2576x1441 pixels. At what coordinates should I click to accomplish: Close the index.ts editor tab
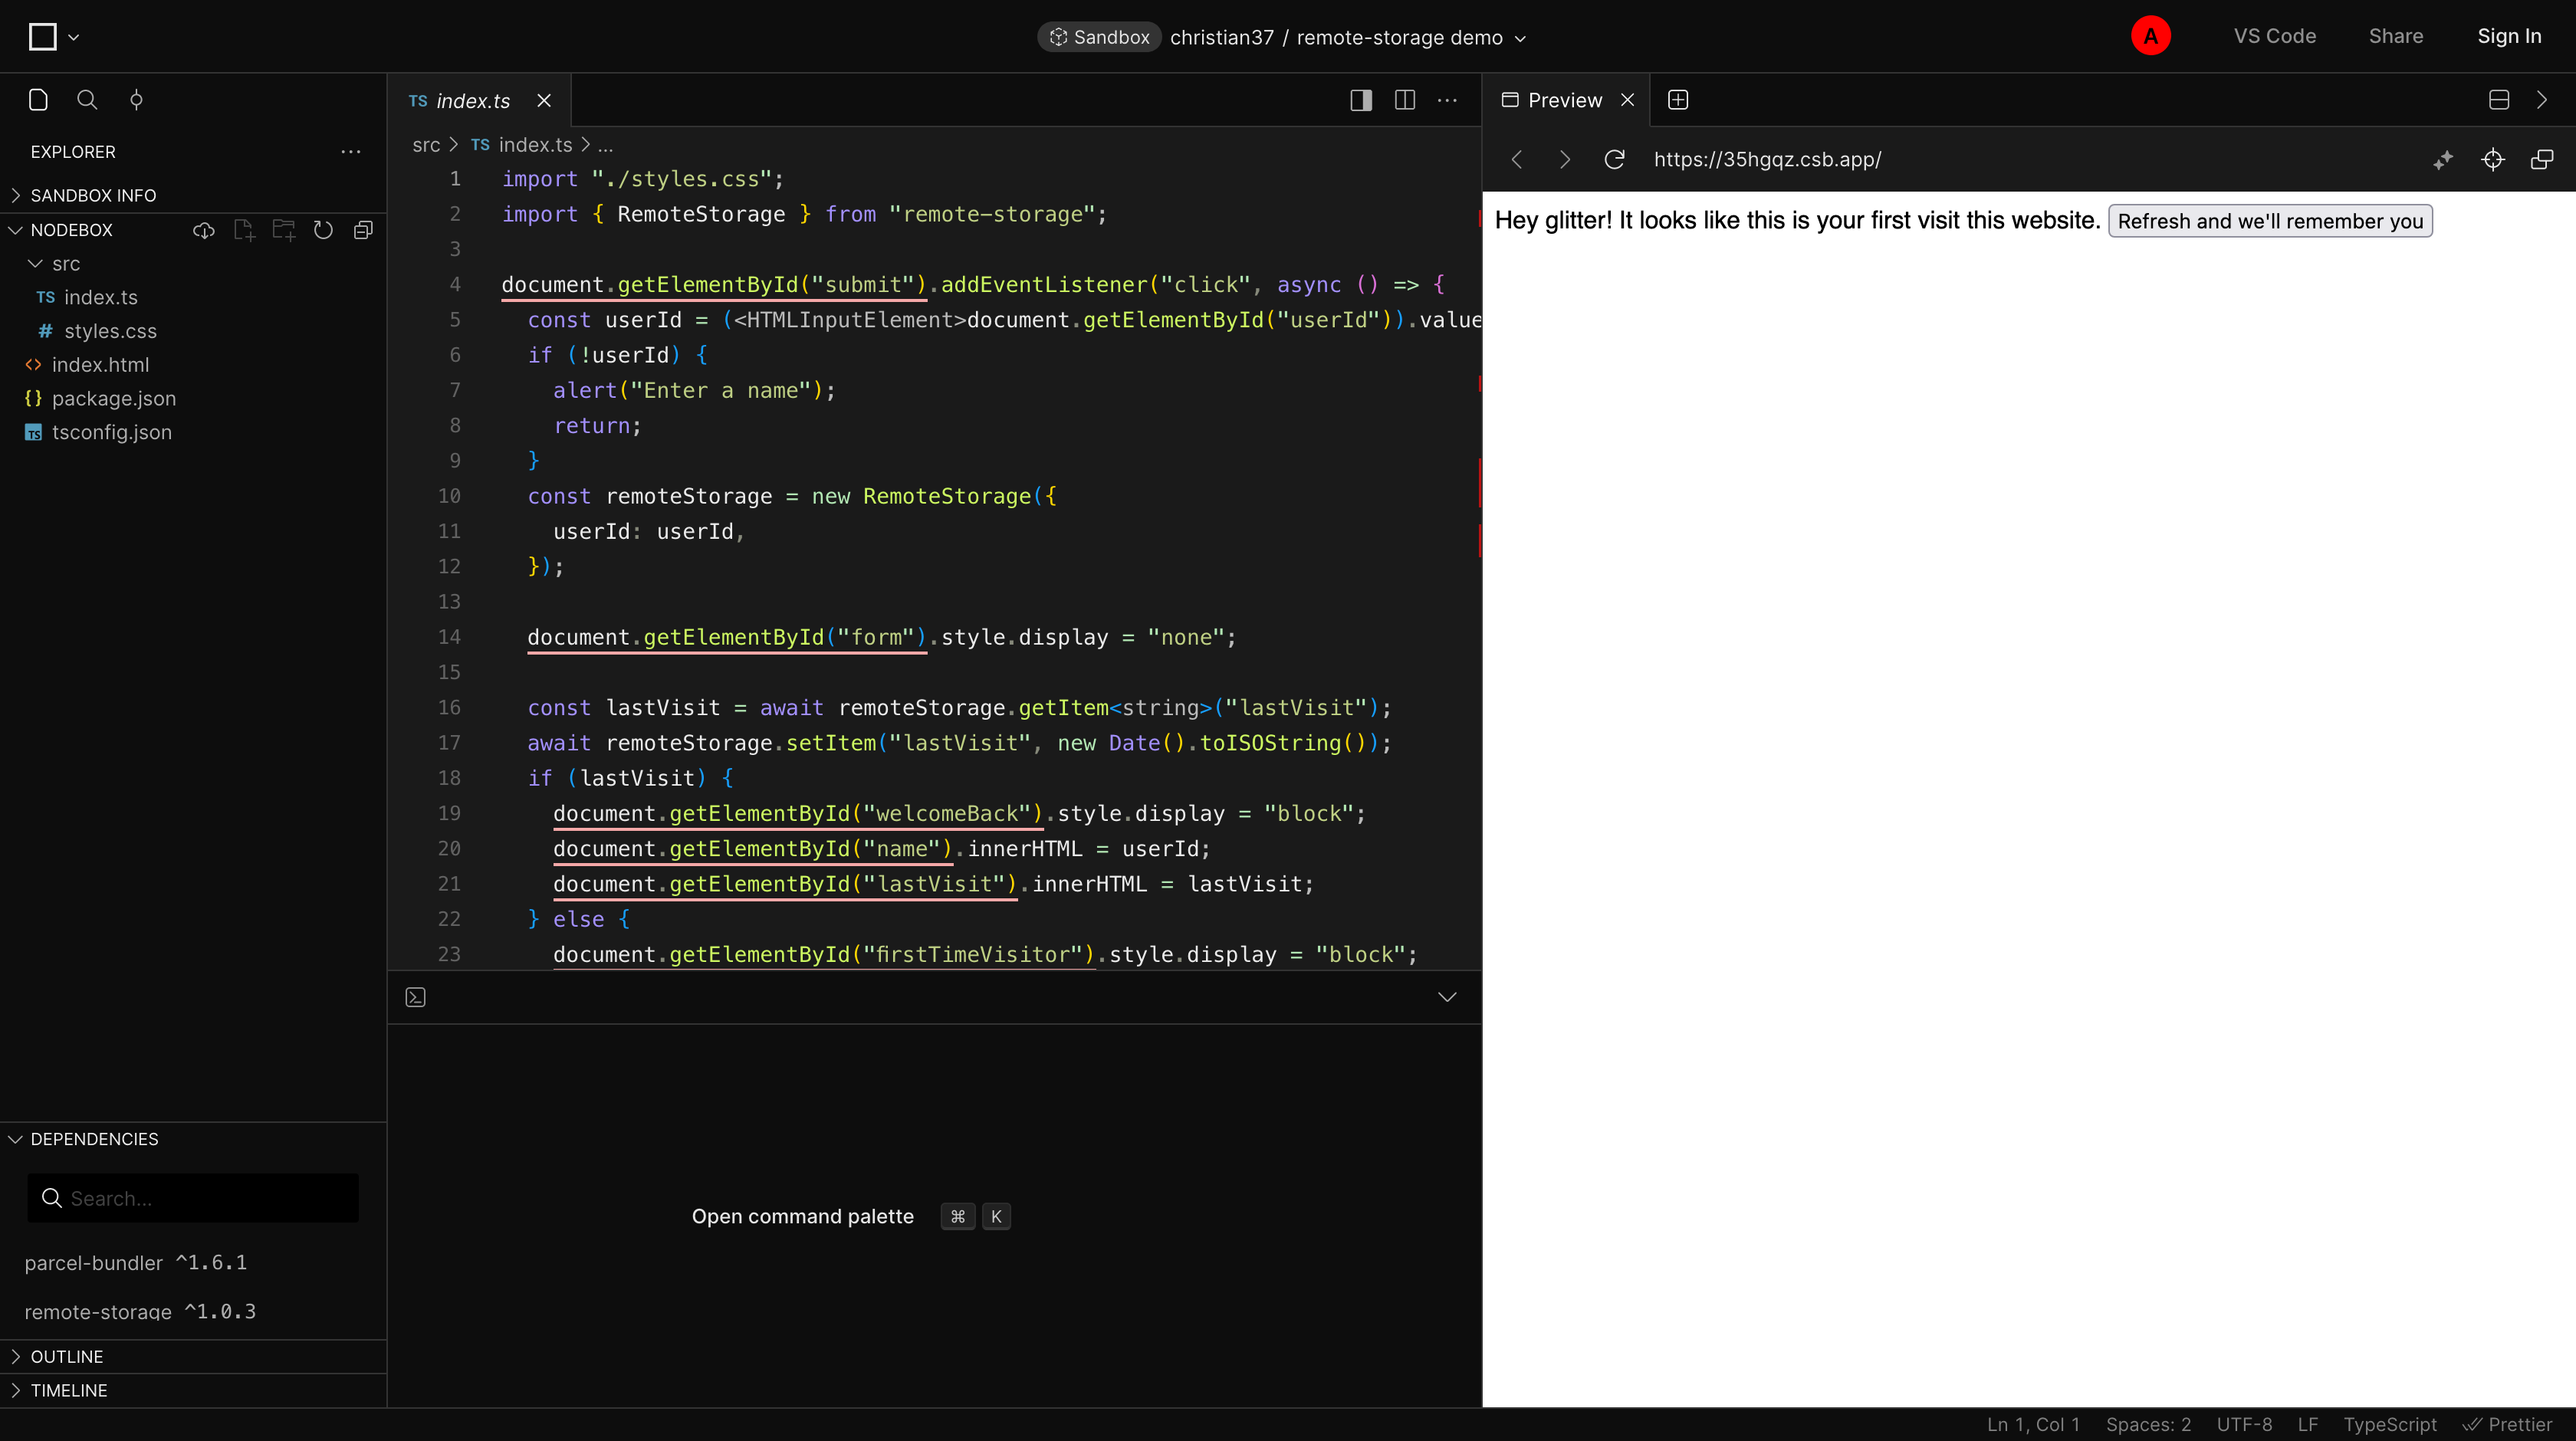click(x=544, y=101)
